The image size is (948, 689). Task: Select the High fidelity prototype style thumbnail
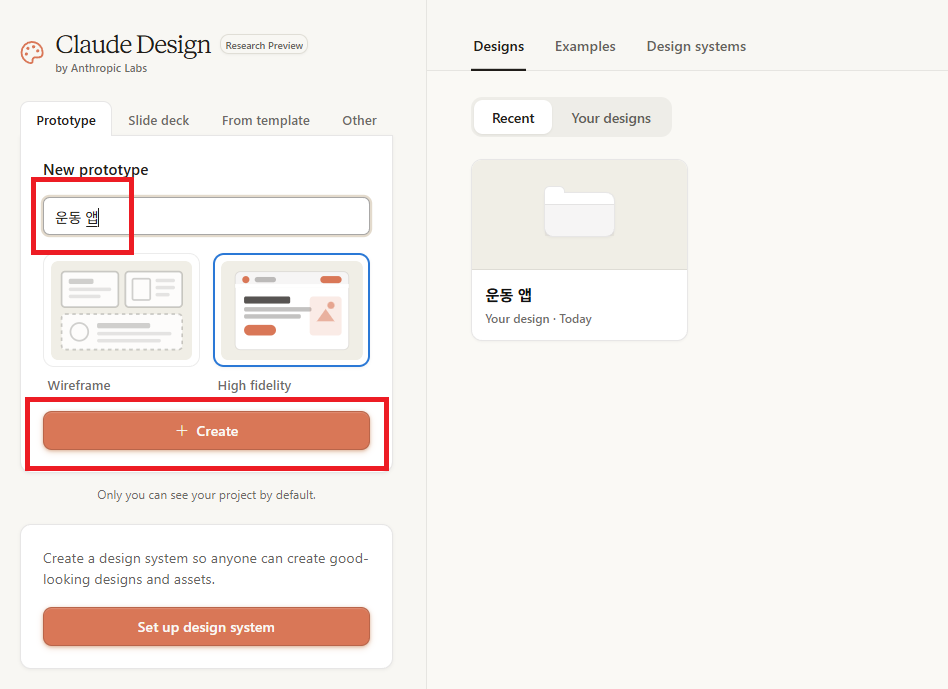point(291,310)
